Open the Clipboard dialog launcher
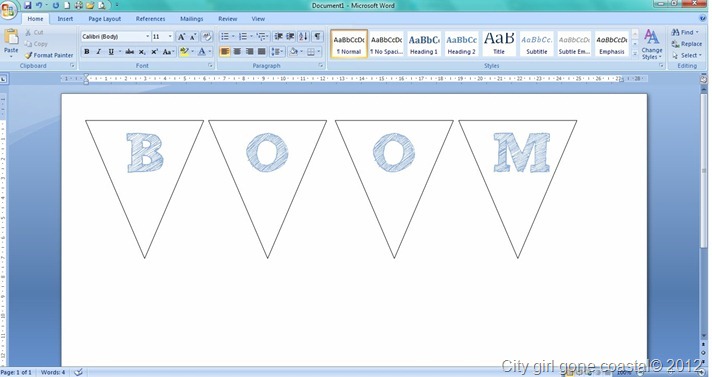712x377 pixels. pos(72,66)
